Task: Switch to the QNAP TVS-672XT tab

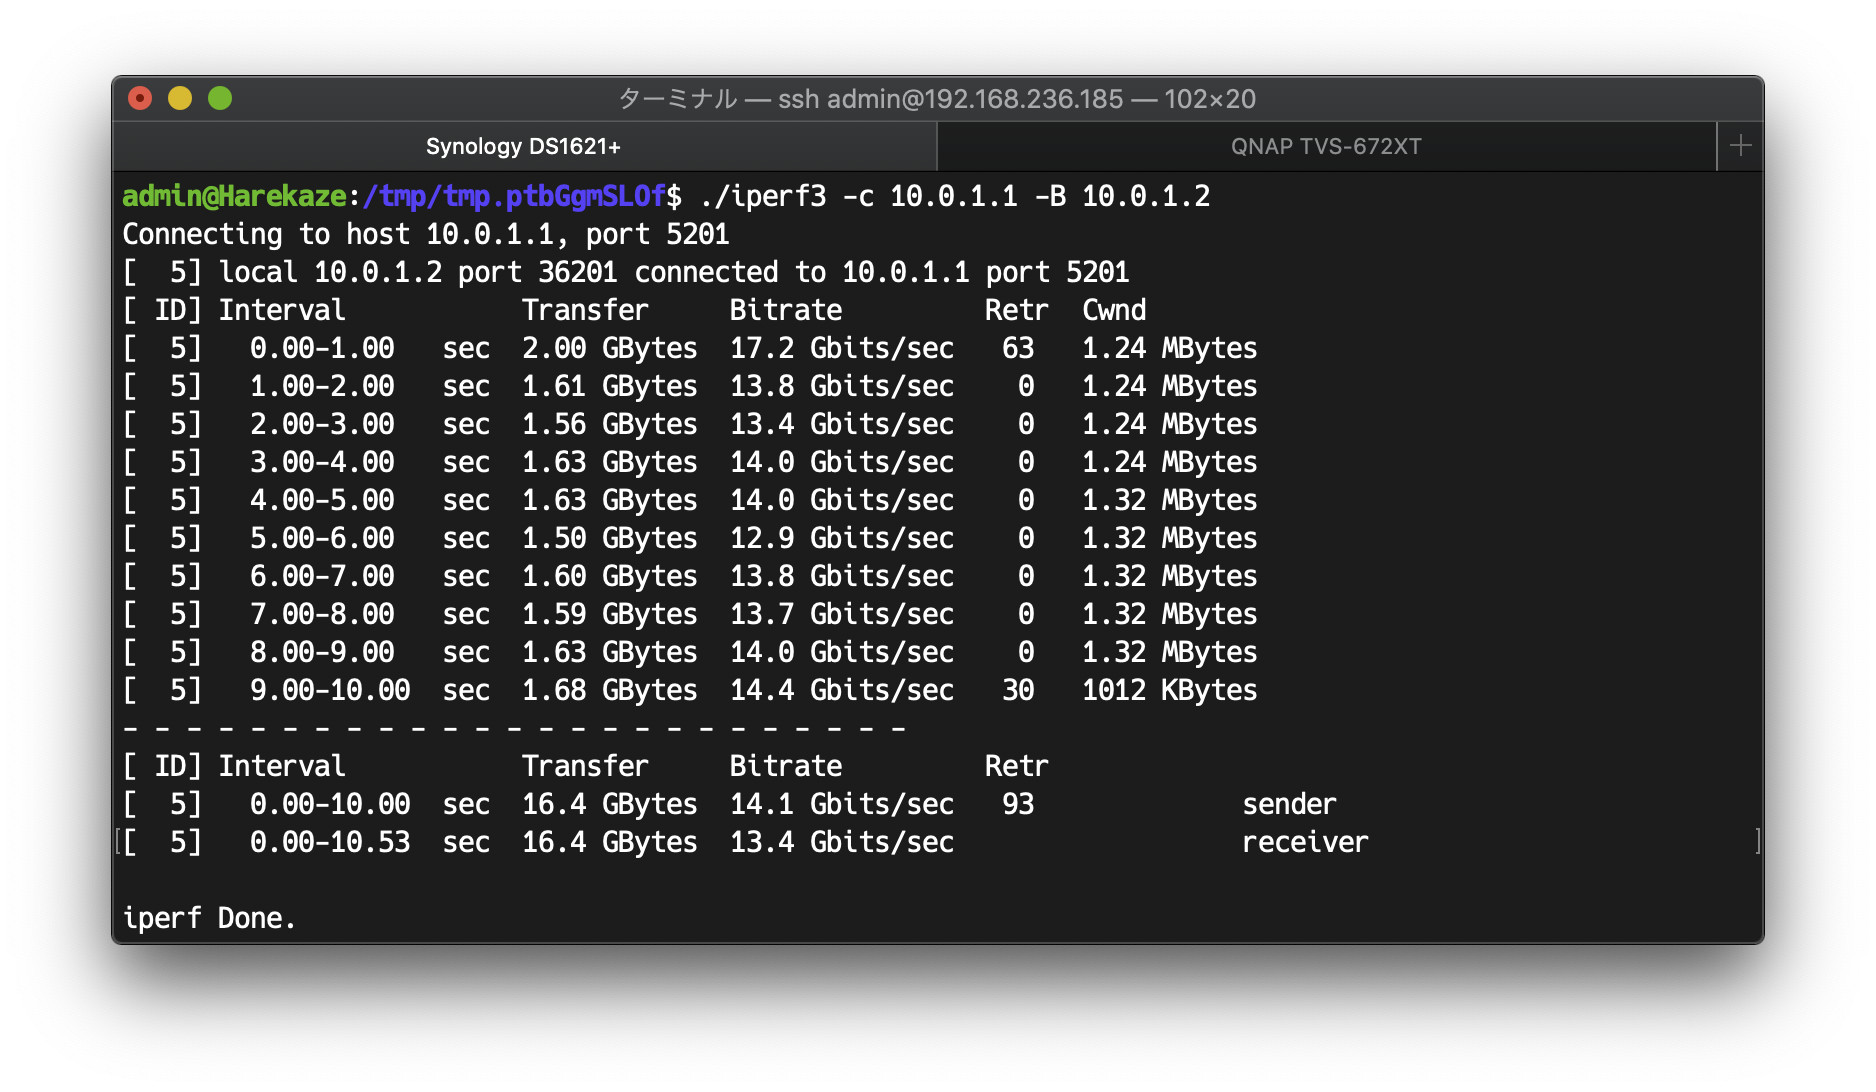Action: [x=1326, y=146]
